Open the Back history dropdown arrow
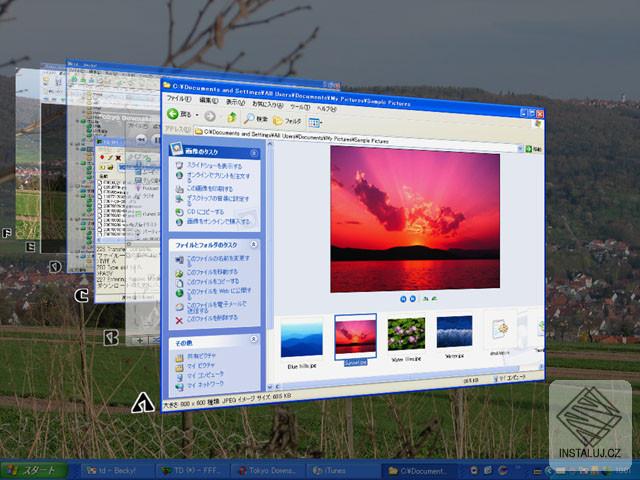Viewport: 640px width, 480px height. click(x=197, y=115)
